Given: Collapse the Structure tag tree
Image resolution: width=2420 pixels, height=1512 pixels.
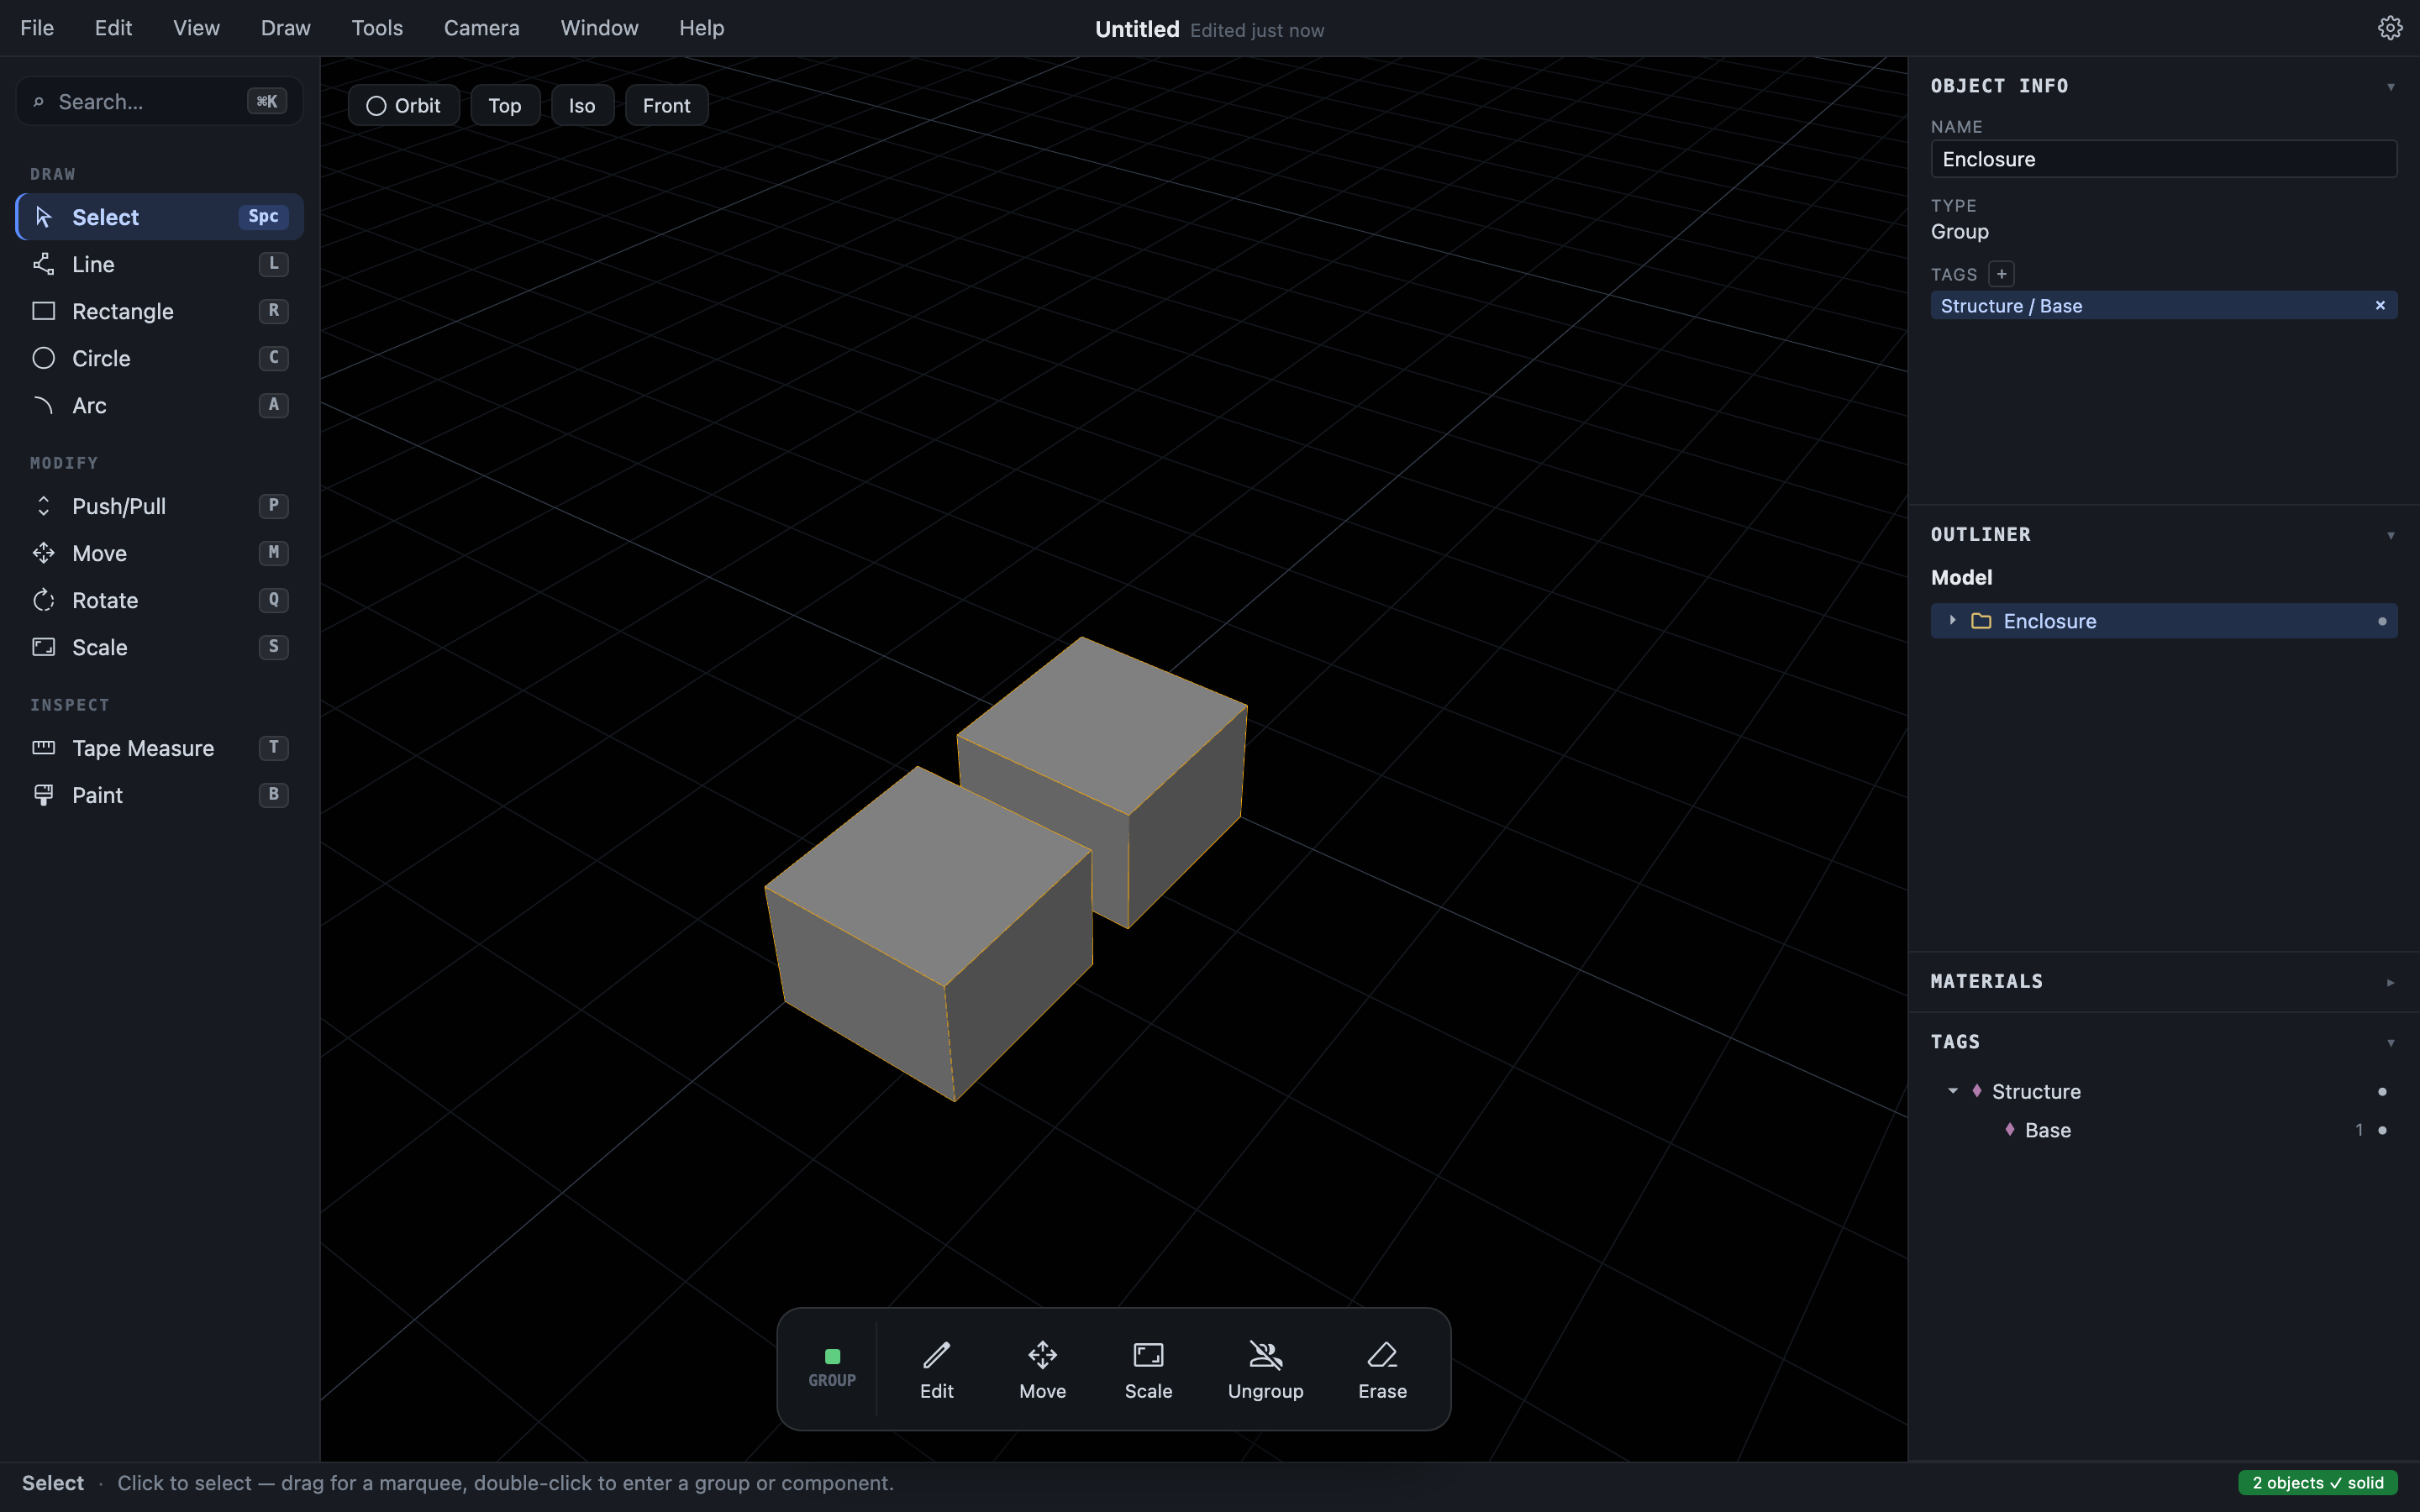Looking at the screenshot, I should tap(1953, 1091).
